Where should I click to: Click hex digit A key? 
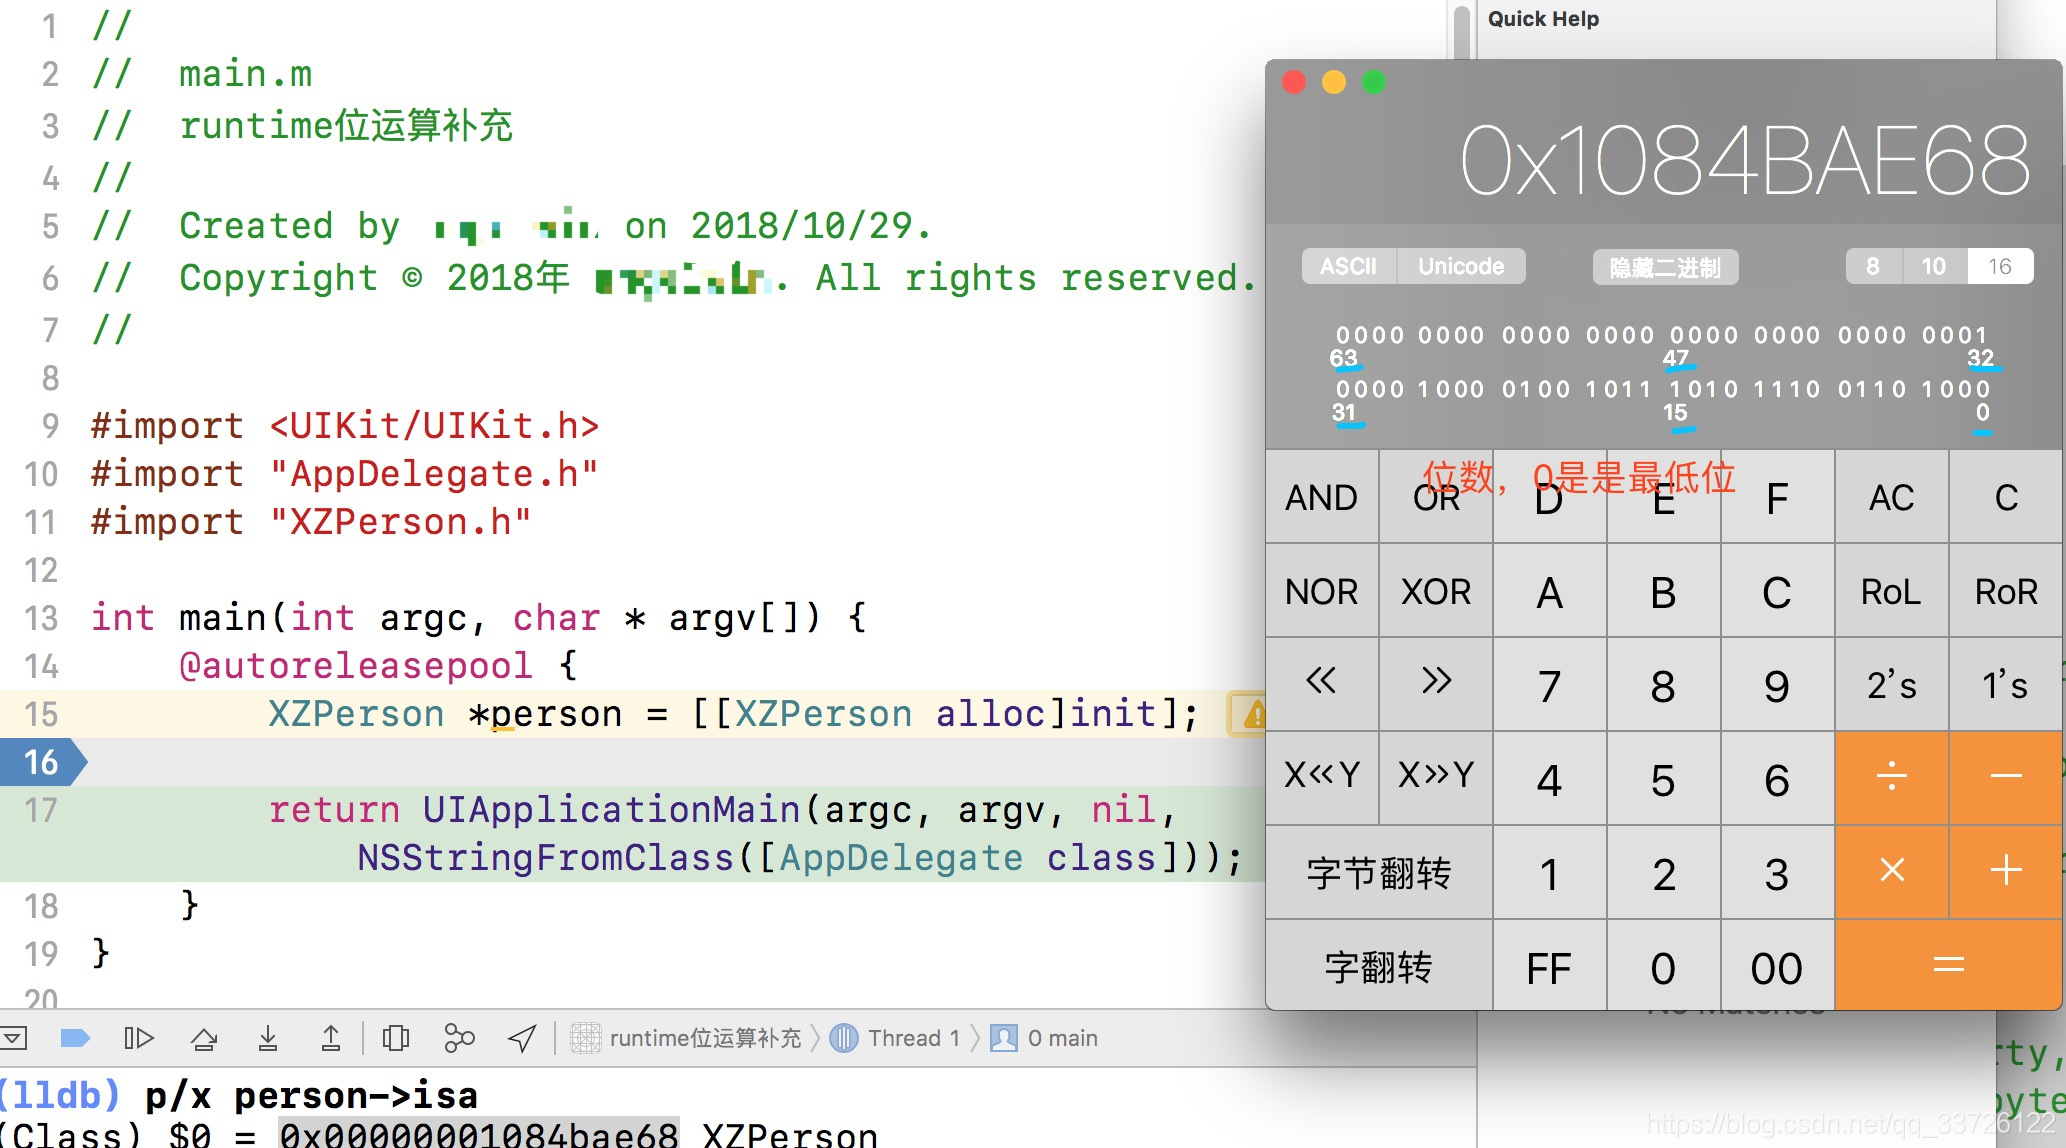click(1549, 591)
